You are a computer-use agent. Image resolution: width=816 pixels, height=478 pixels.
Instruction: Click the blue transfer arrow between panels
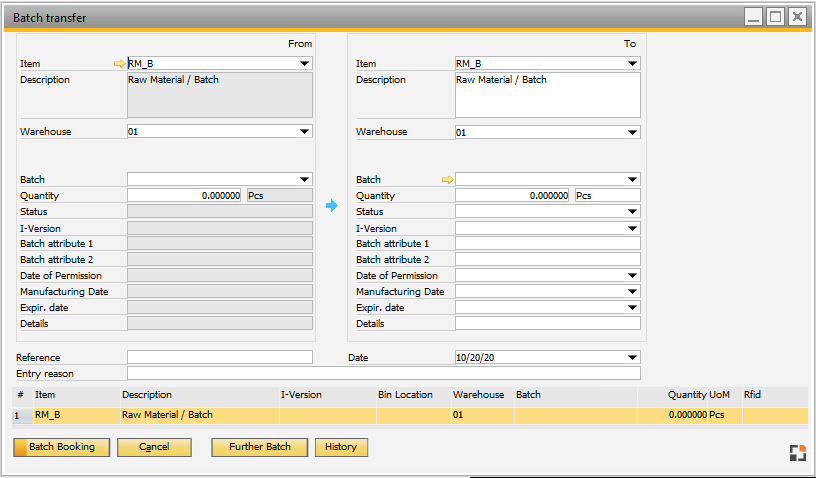tap(332, 205)
